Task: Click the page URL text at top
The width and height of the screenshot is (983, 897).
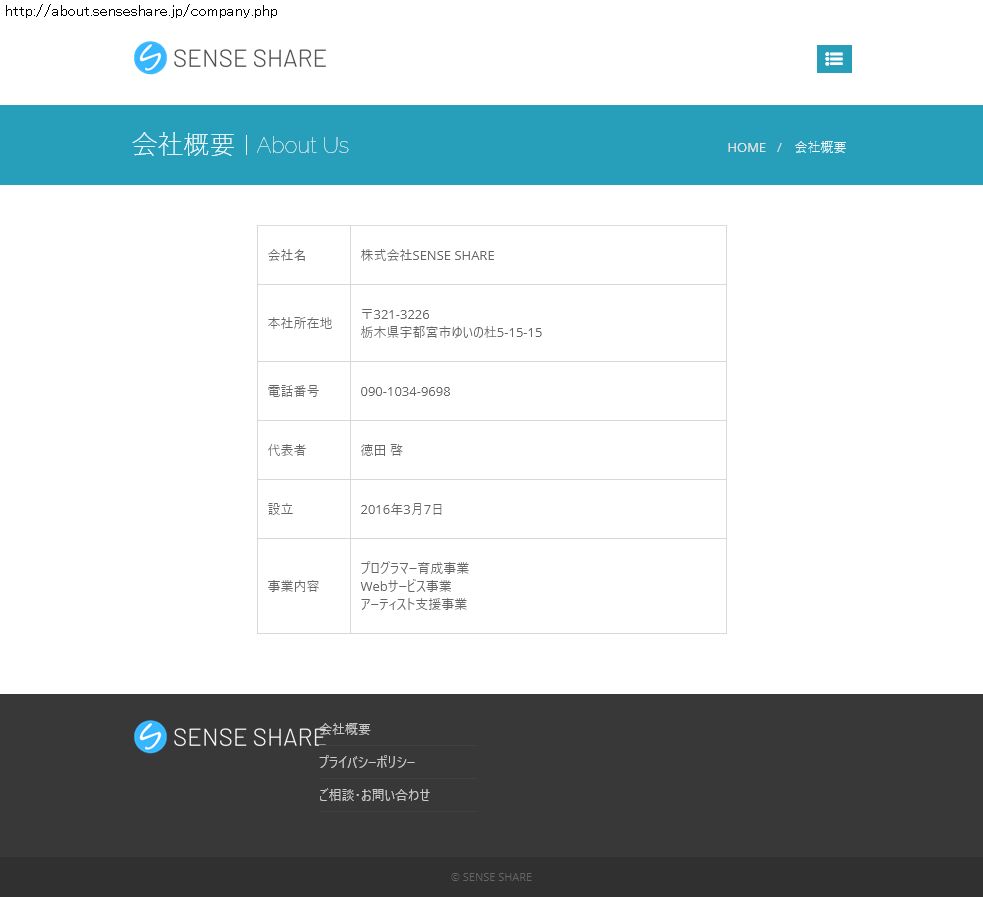Action: pos(141,11)
